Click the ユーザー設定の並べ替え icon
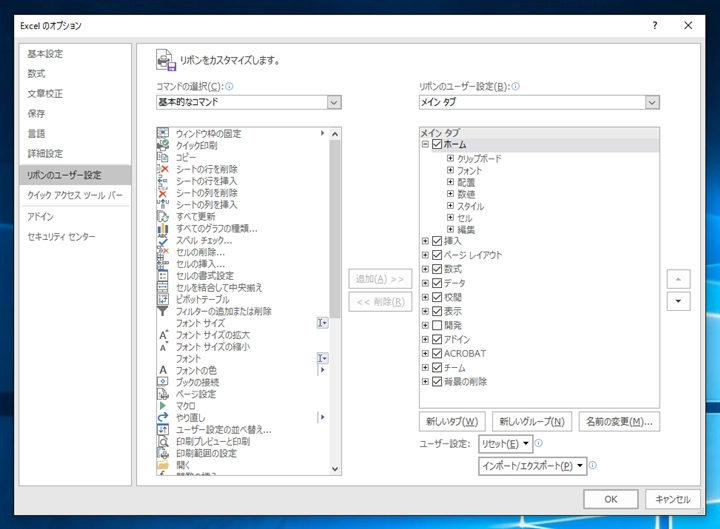The width and height of the screenshot is (720, 529). point(163,429)
